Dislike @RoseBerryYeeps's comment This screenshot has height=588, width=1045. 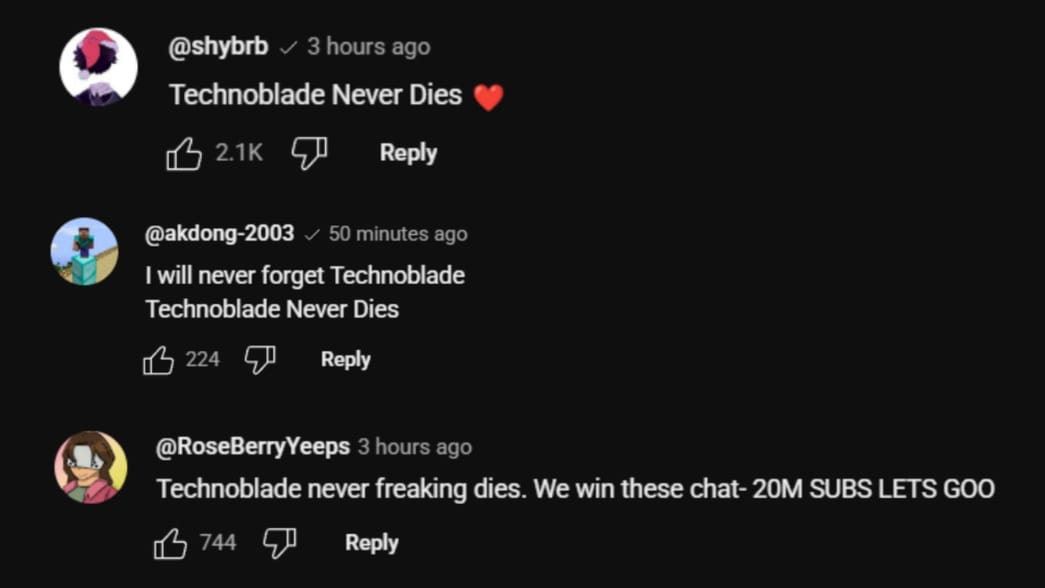(282, 541)
